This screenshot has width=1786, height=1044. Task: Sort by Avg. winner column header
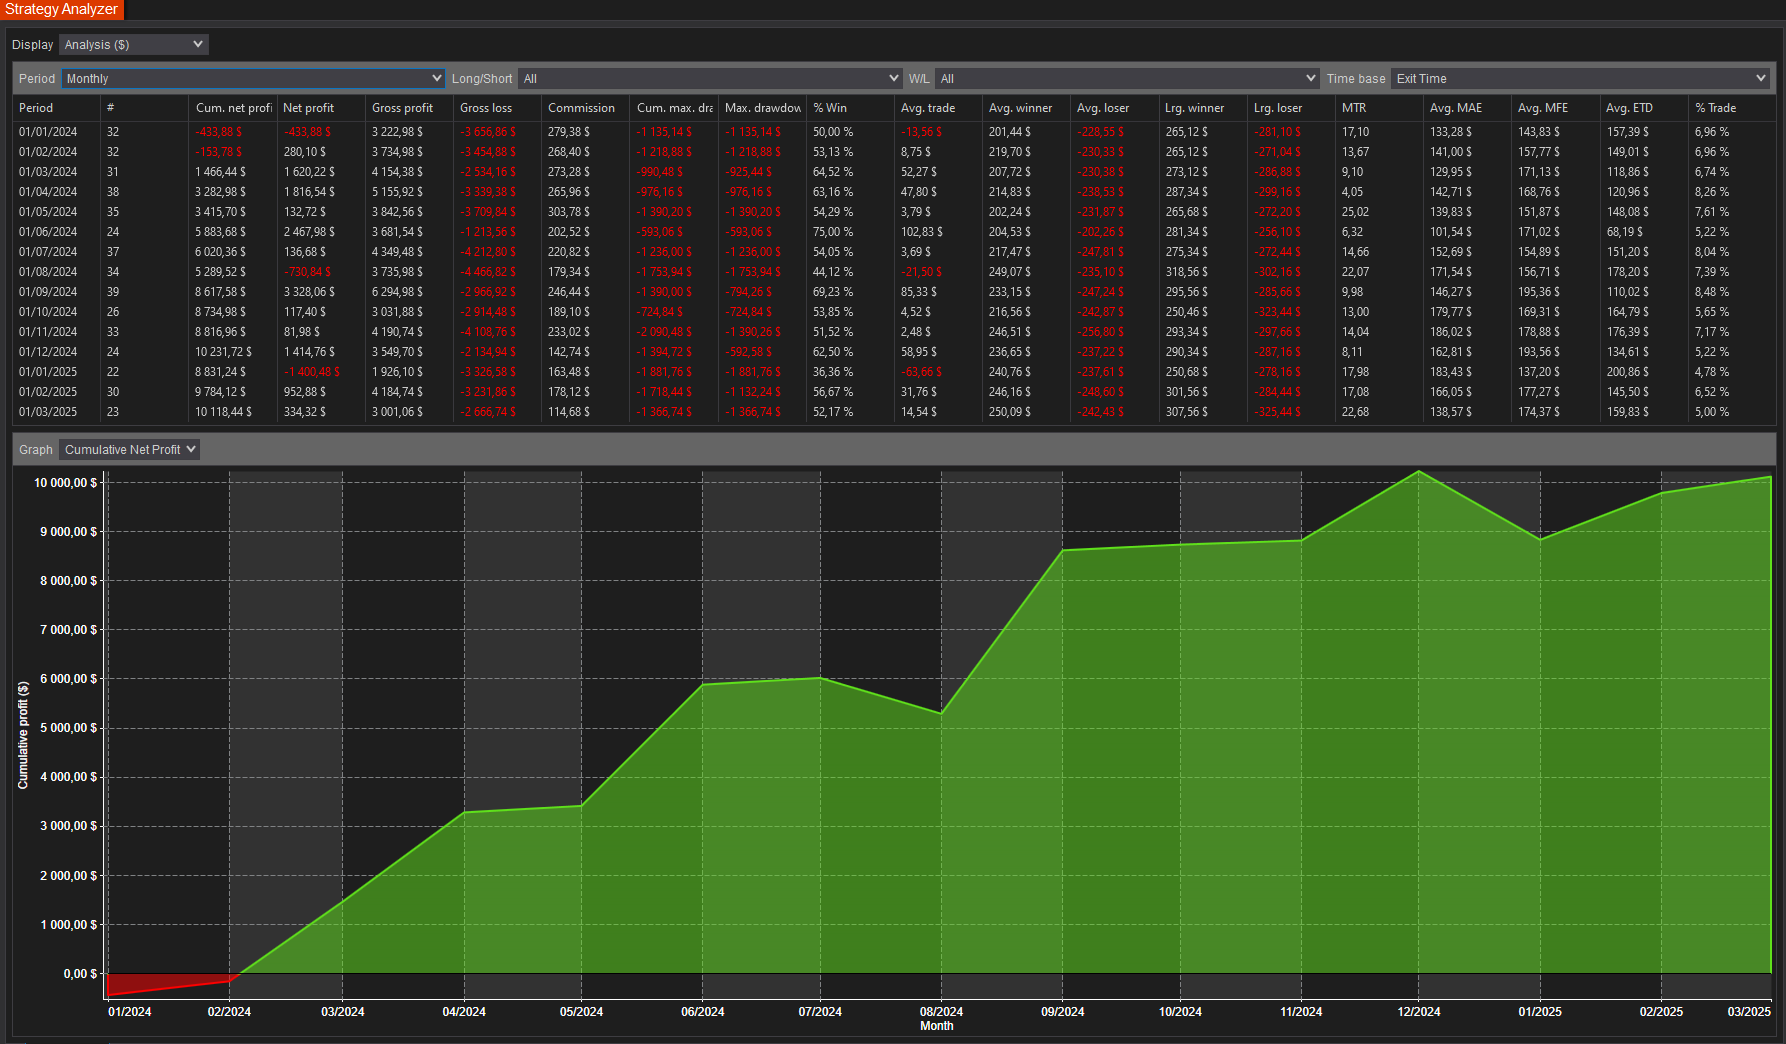point(1025,108)
